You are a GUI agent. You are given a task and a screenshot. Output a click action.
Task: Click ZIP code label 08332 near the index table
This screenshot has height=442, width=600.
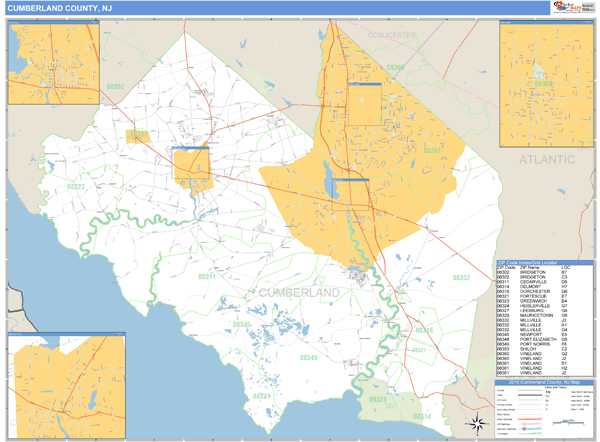click(x=462, y=277)
